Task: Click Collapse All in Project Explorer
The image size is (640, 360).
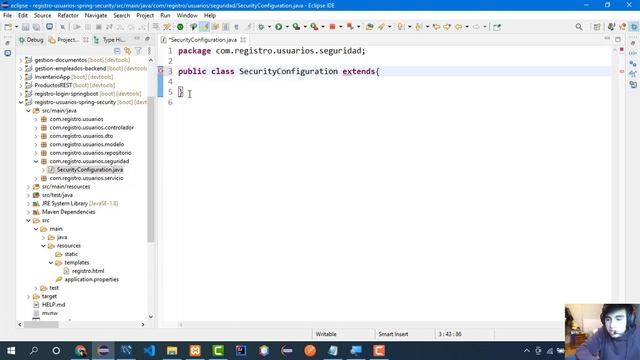Action: (x=117, y=51)
